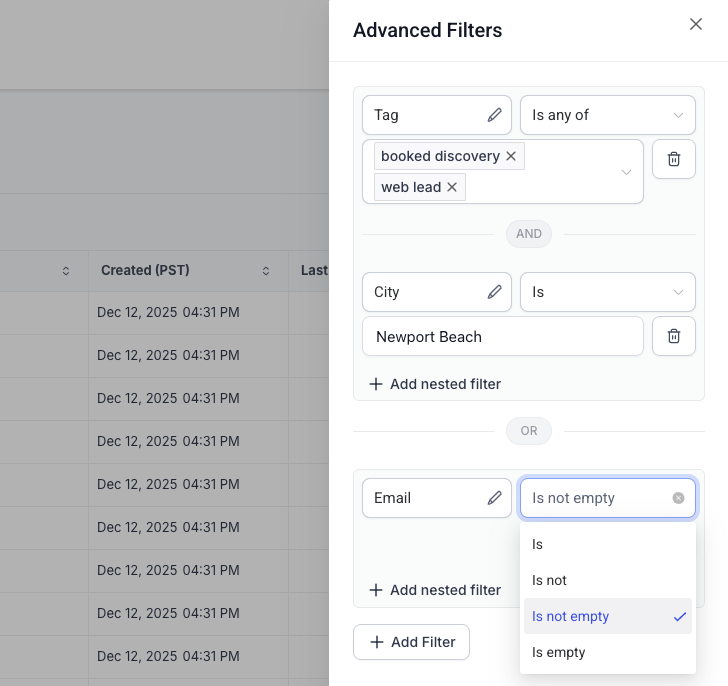Sort by the Created (PST) column
The height and width of the screenshot is (686, 728).
click(x=266, y=271)
